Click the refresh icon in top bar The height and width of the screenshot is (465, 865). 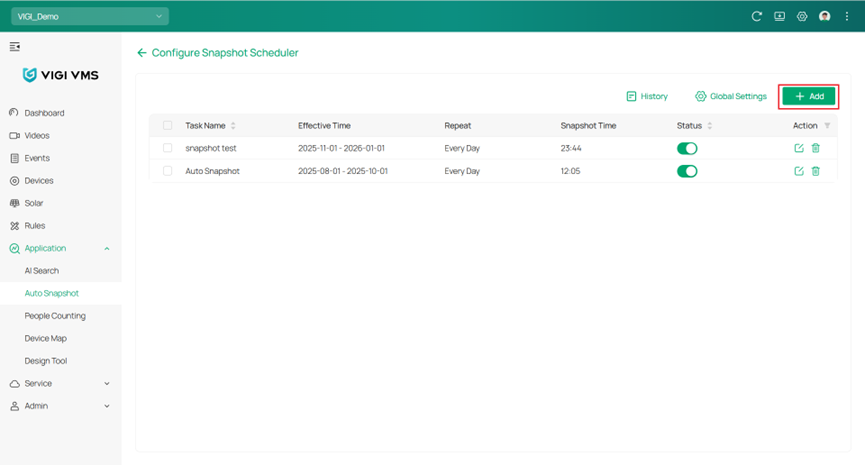756,17
